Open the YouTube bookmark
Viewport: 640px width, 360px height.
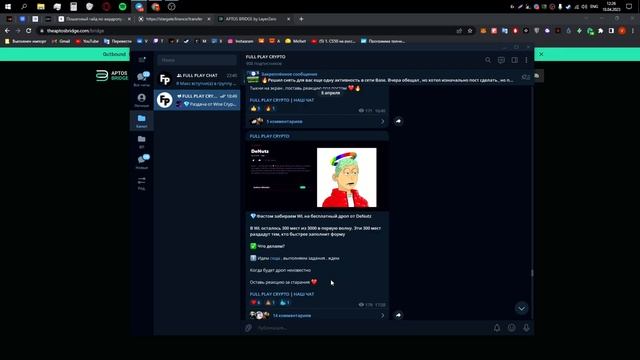coord(87,41)
